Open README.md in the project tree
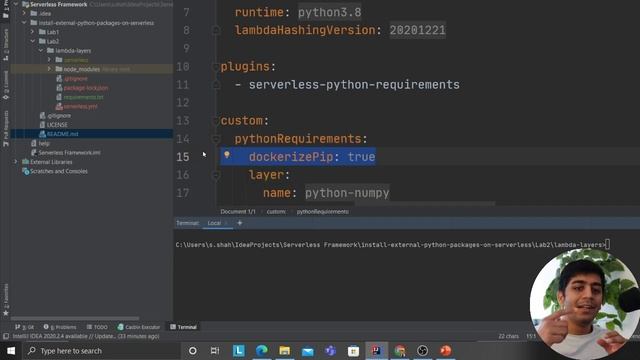This screenshot has width=640, height=360. click(62, 134)
